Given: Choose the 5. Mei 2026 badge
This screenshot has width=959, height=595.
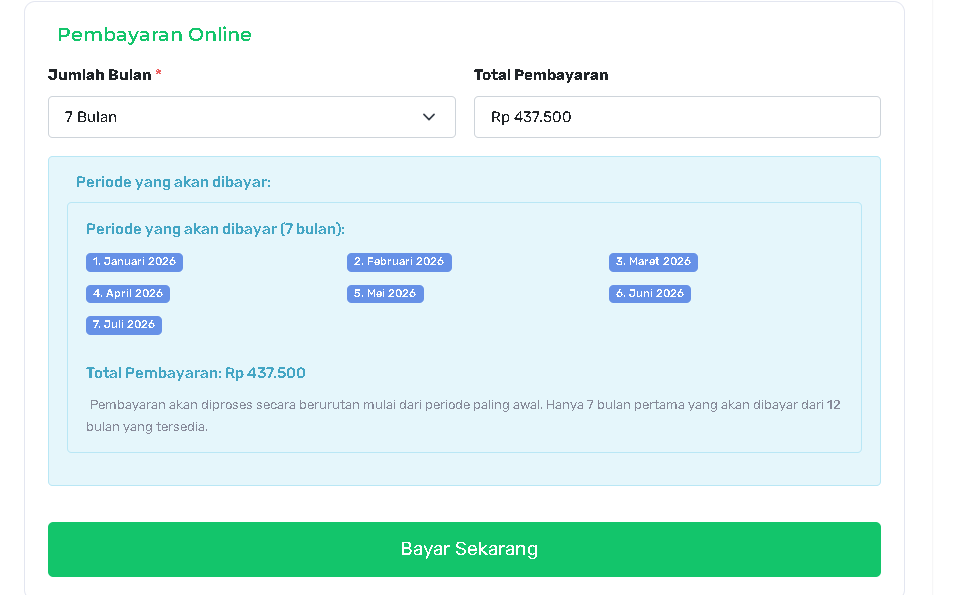Looking at the screenshot, I should (x=385, y=294).
